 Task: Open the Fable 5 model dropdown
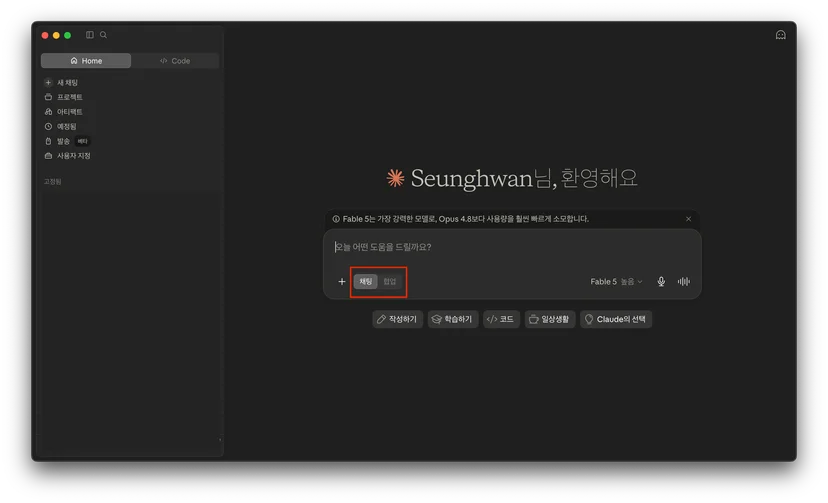click(x=616, y=281)
